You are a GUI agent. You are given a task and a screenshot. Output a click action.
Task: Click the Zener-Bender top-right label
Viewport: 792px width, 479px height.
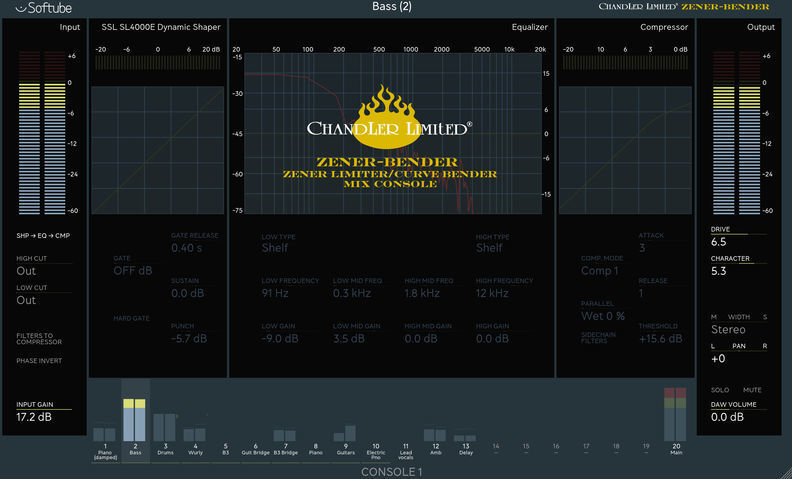(x=725, y=7)
